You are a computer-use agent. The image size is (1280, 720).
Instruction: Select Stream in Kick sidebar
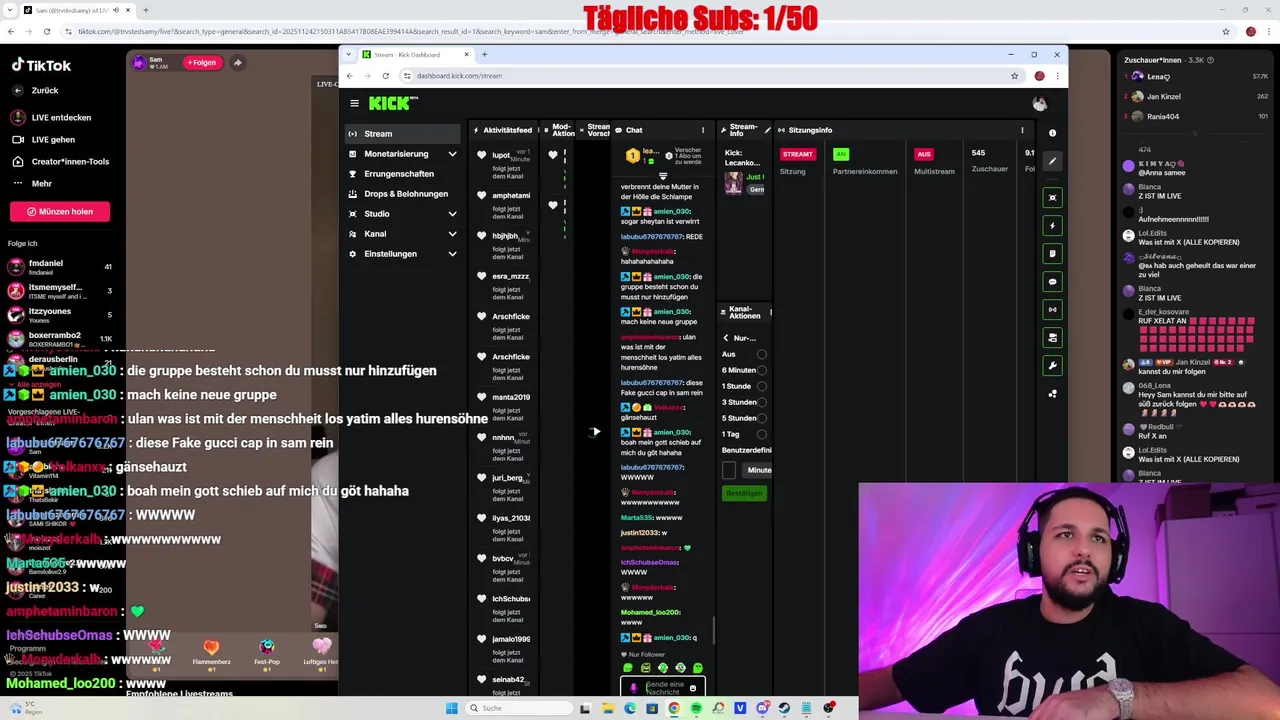(x=405, y=134)
